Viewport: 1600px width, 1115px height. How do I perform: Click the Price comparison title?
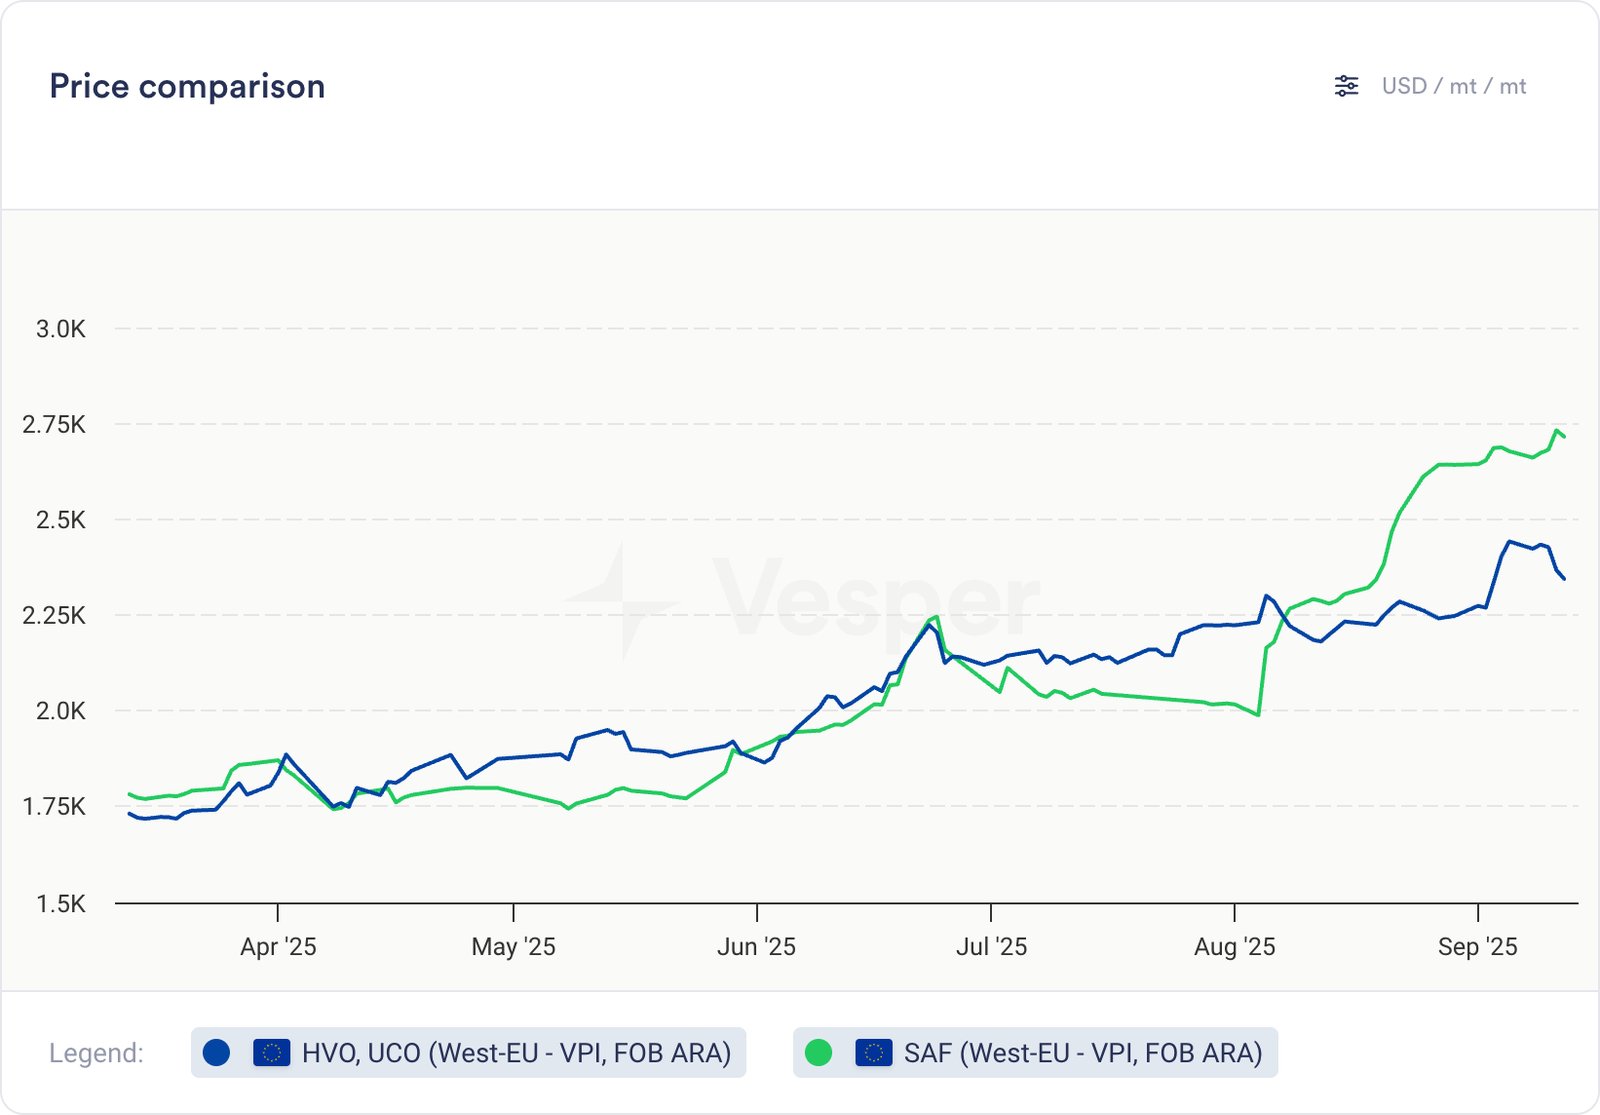[x=187, y=86]
